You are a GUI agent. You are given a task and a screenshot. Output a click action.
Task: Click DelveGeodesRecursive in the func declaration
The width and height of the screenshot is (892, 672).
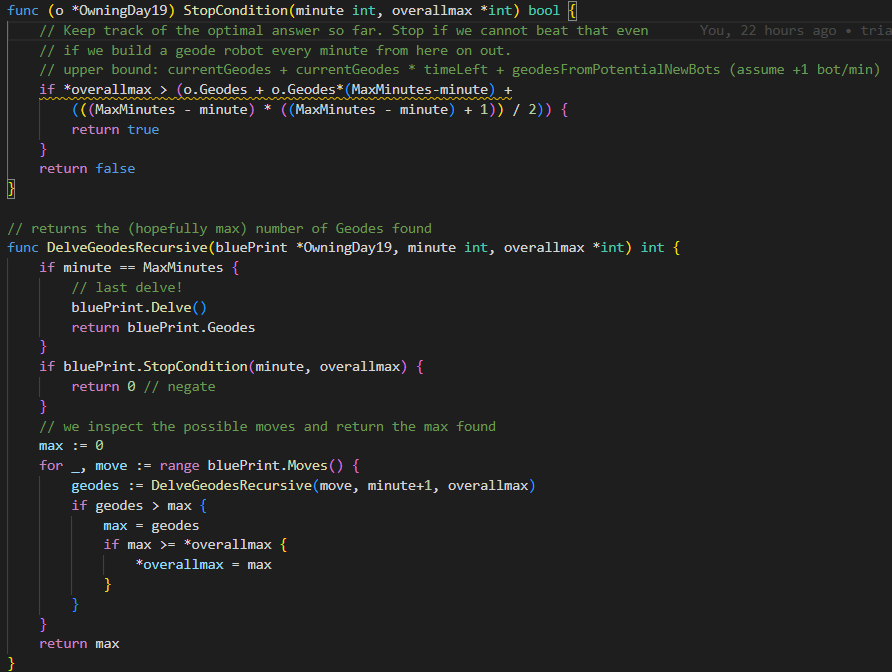tap(127, 248)
